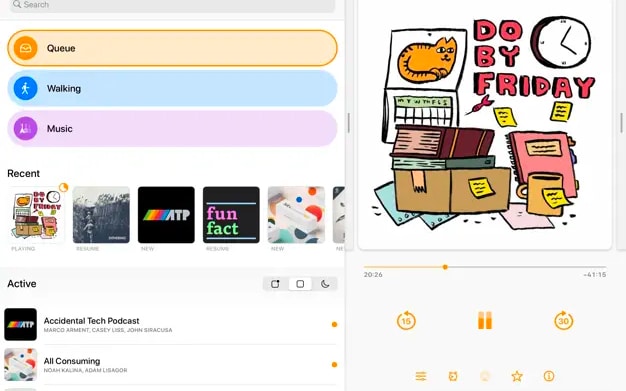Open the colorful All Consuming Recent thumbnail
This screenshot has height=391, width=626.
click(x=296, y=215)
